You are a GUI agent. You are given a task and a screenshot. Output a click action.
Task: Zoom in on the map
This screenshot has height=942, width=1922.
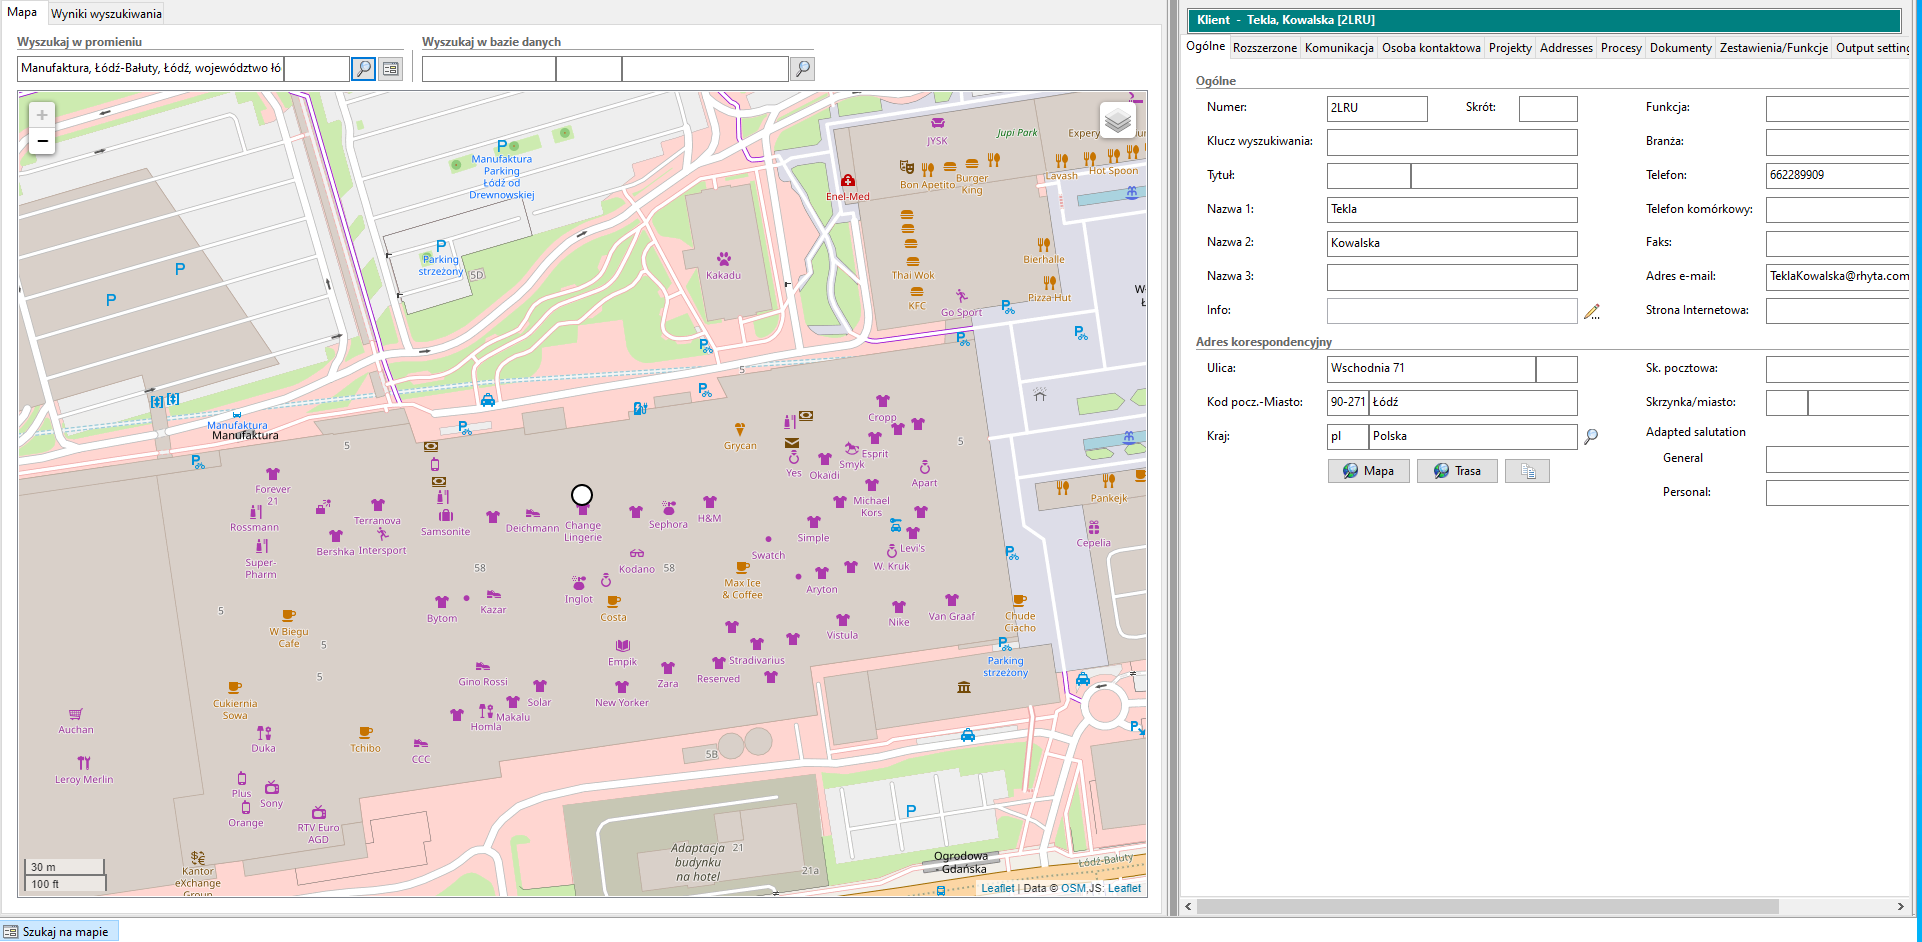pyautogui.click(x=42, y=115)
